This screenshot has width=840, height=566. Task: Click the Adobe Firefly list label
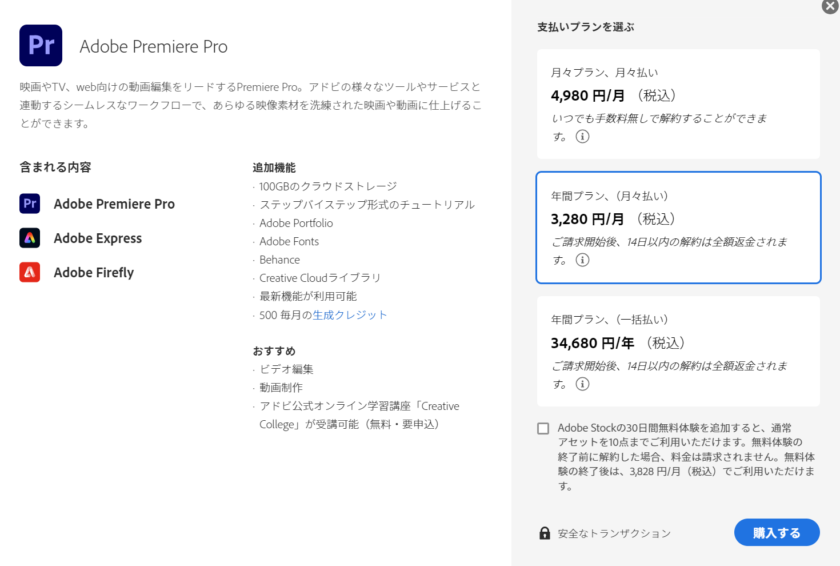tap(94, 272)
